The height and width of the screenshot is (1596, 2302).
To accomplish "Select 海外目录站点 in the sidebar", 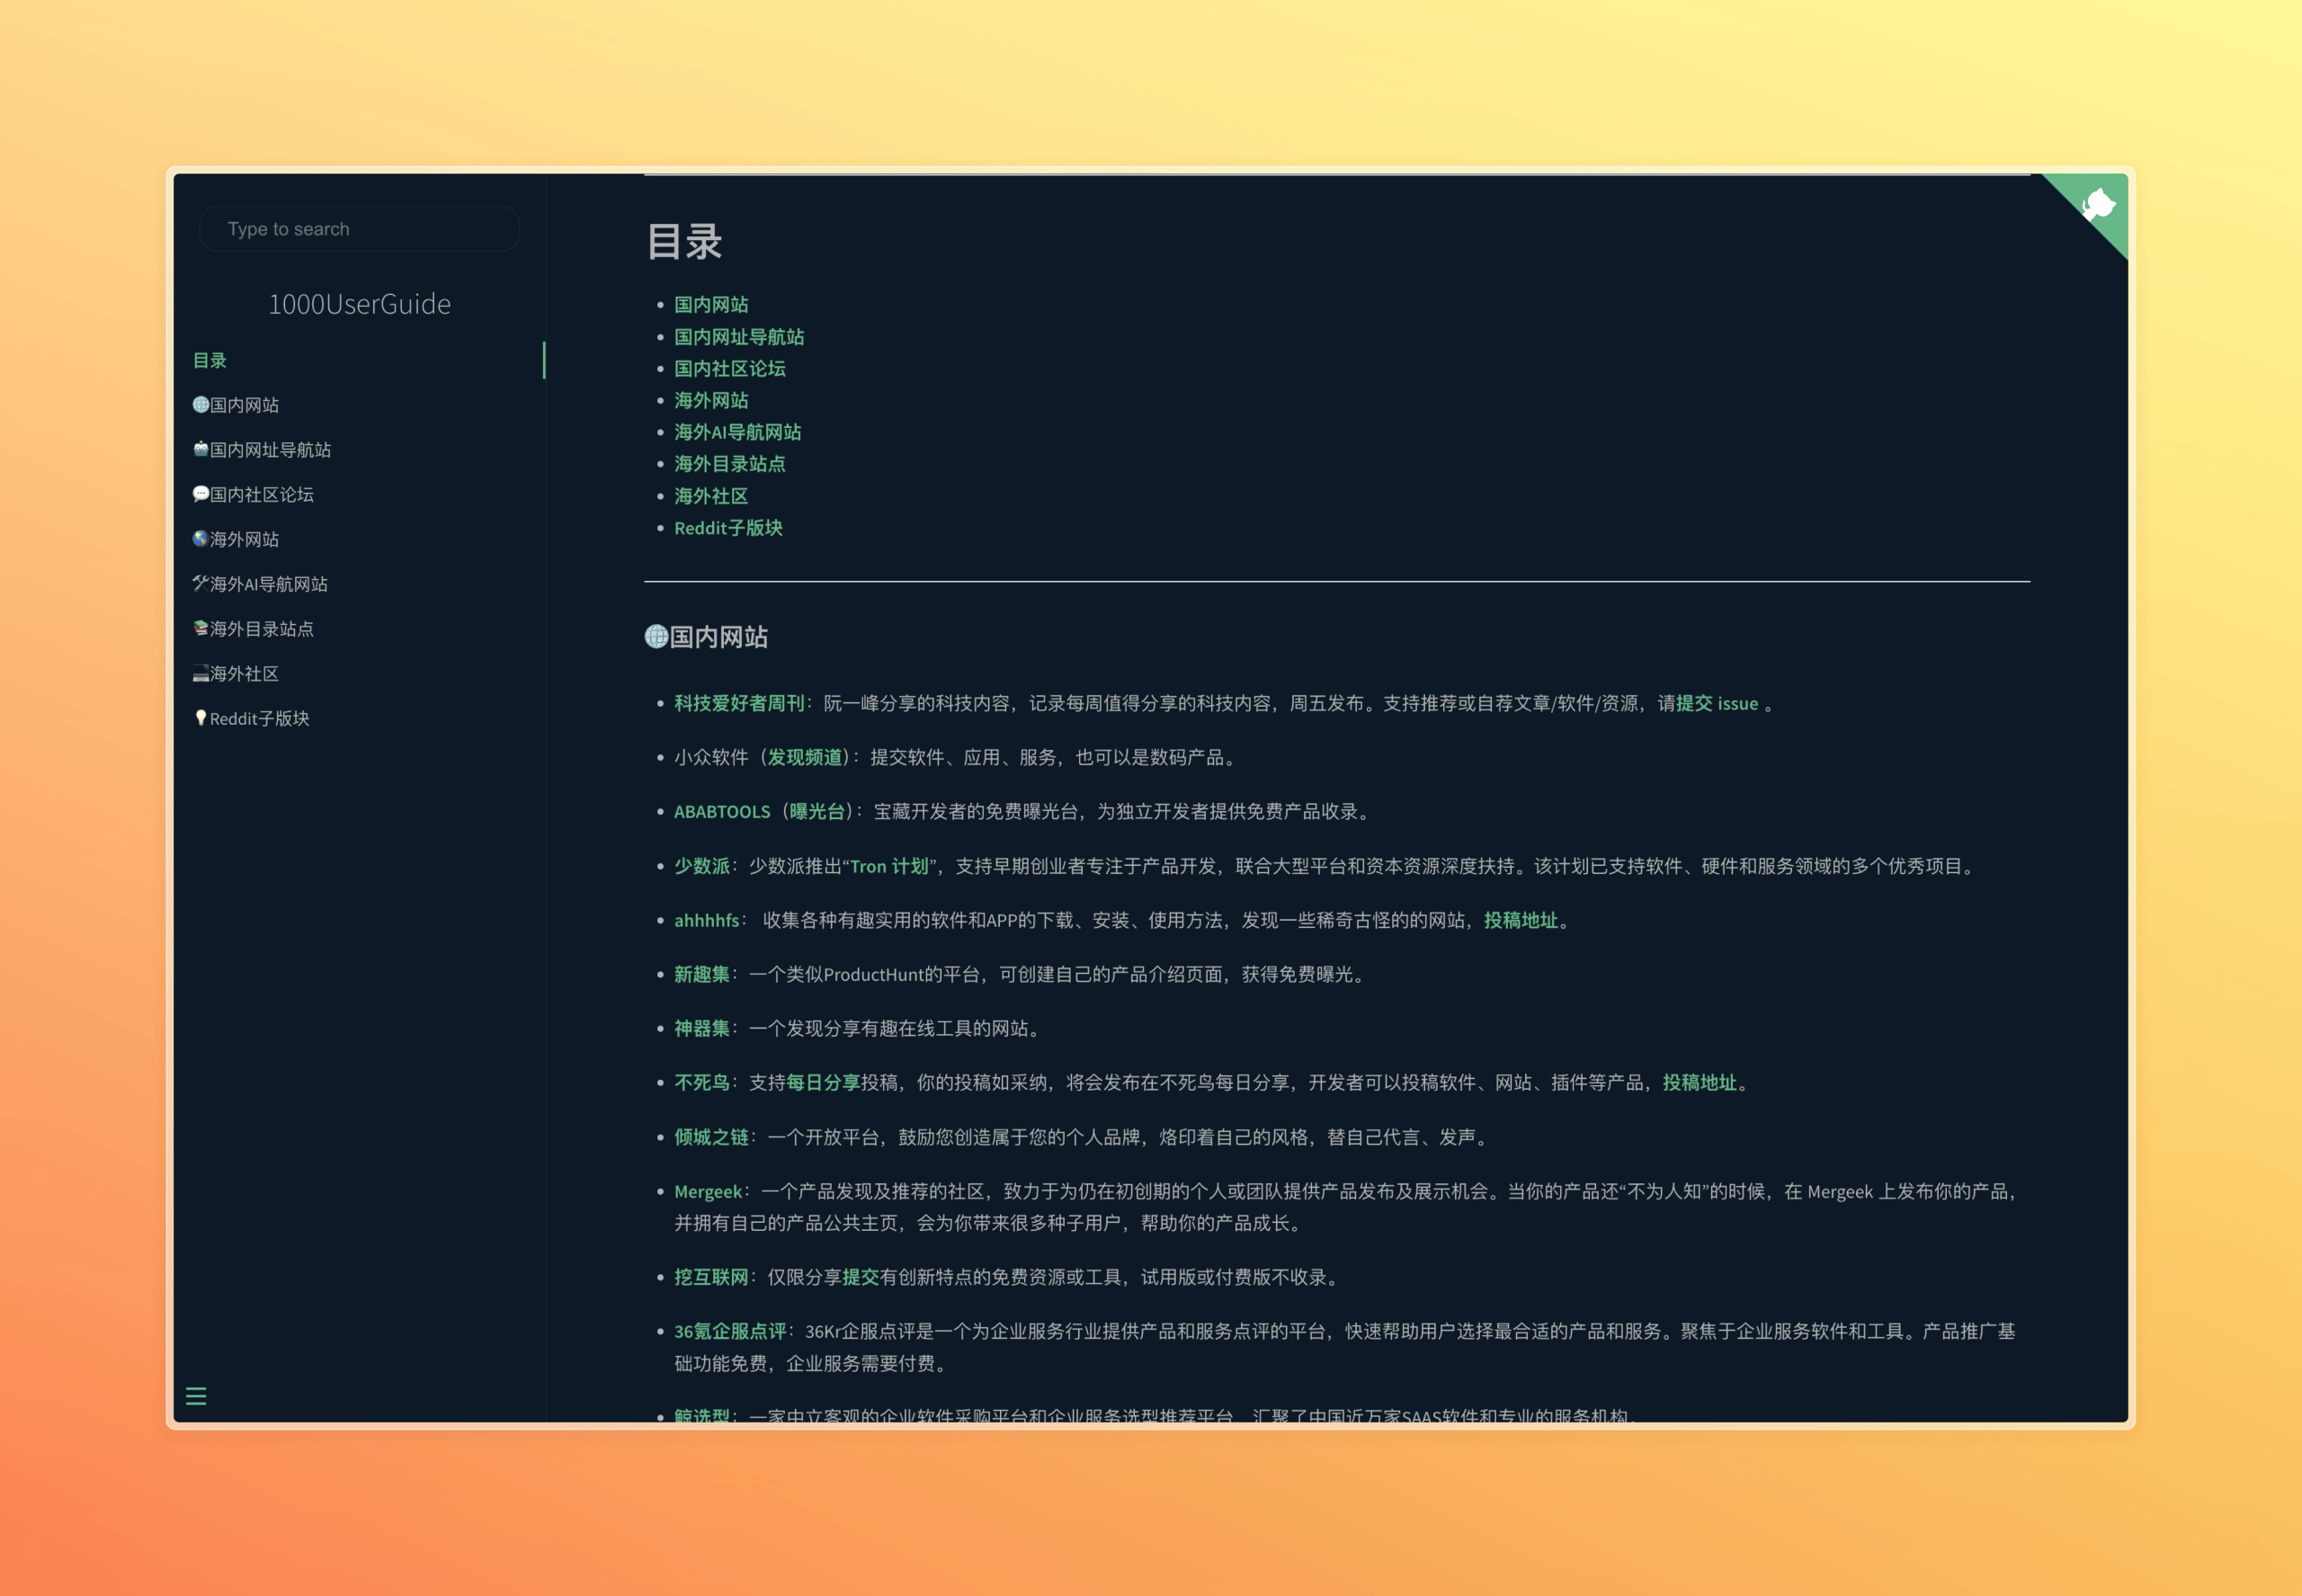I will [253, 629].
